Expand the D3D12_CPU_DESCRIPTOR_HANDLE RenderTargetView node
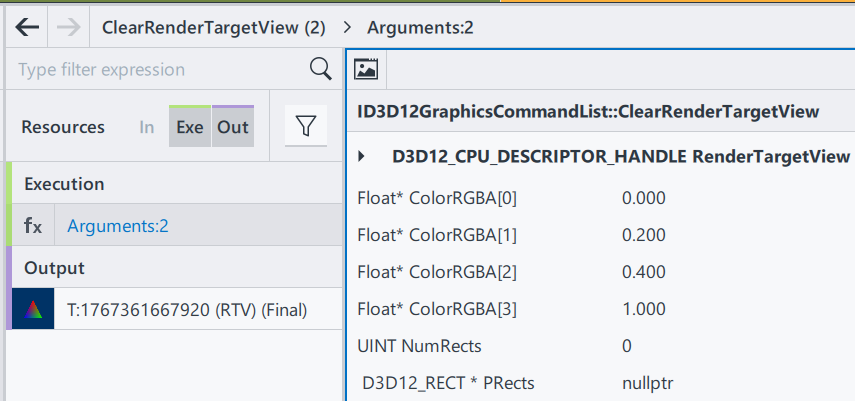 [x=362, y=156]
